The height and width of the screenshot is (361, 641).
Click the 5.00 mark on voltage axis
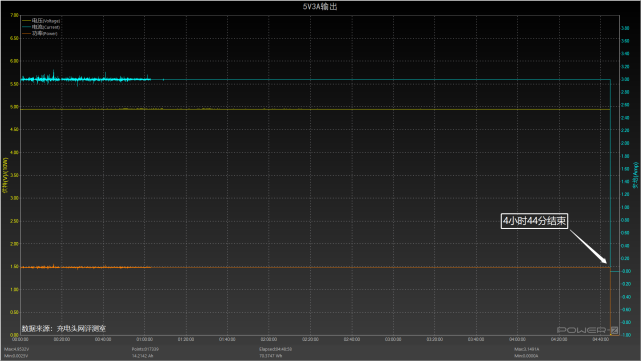(x=14, y=107)
